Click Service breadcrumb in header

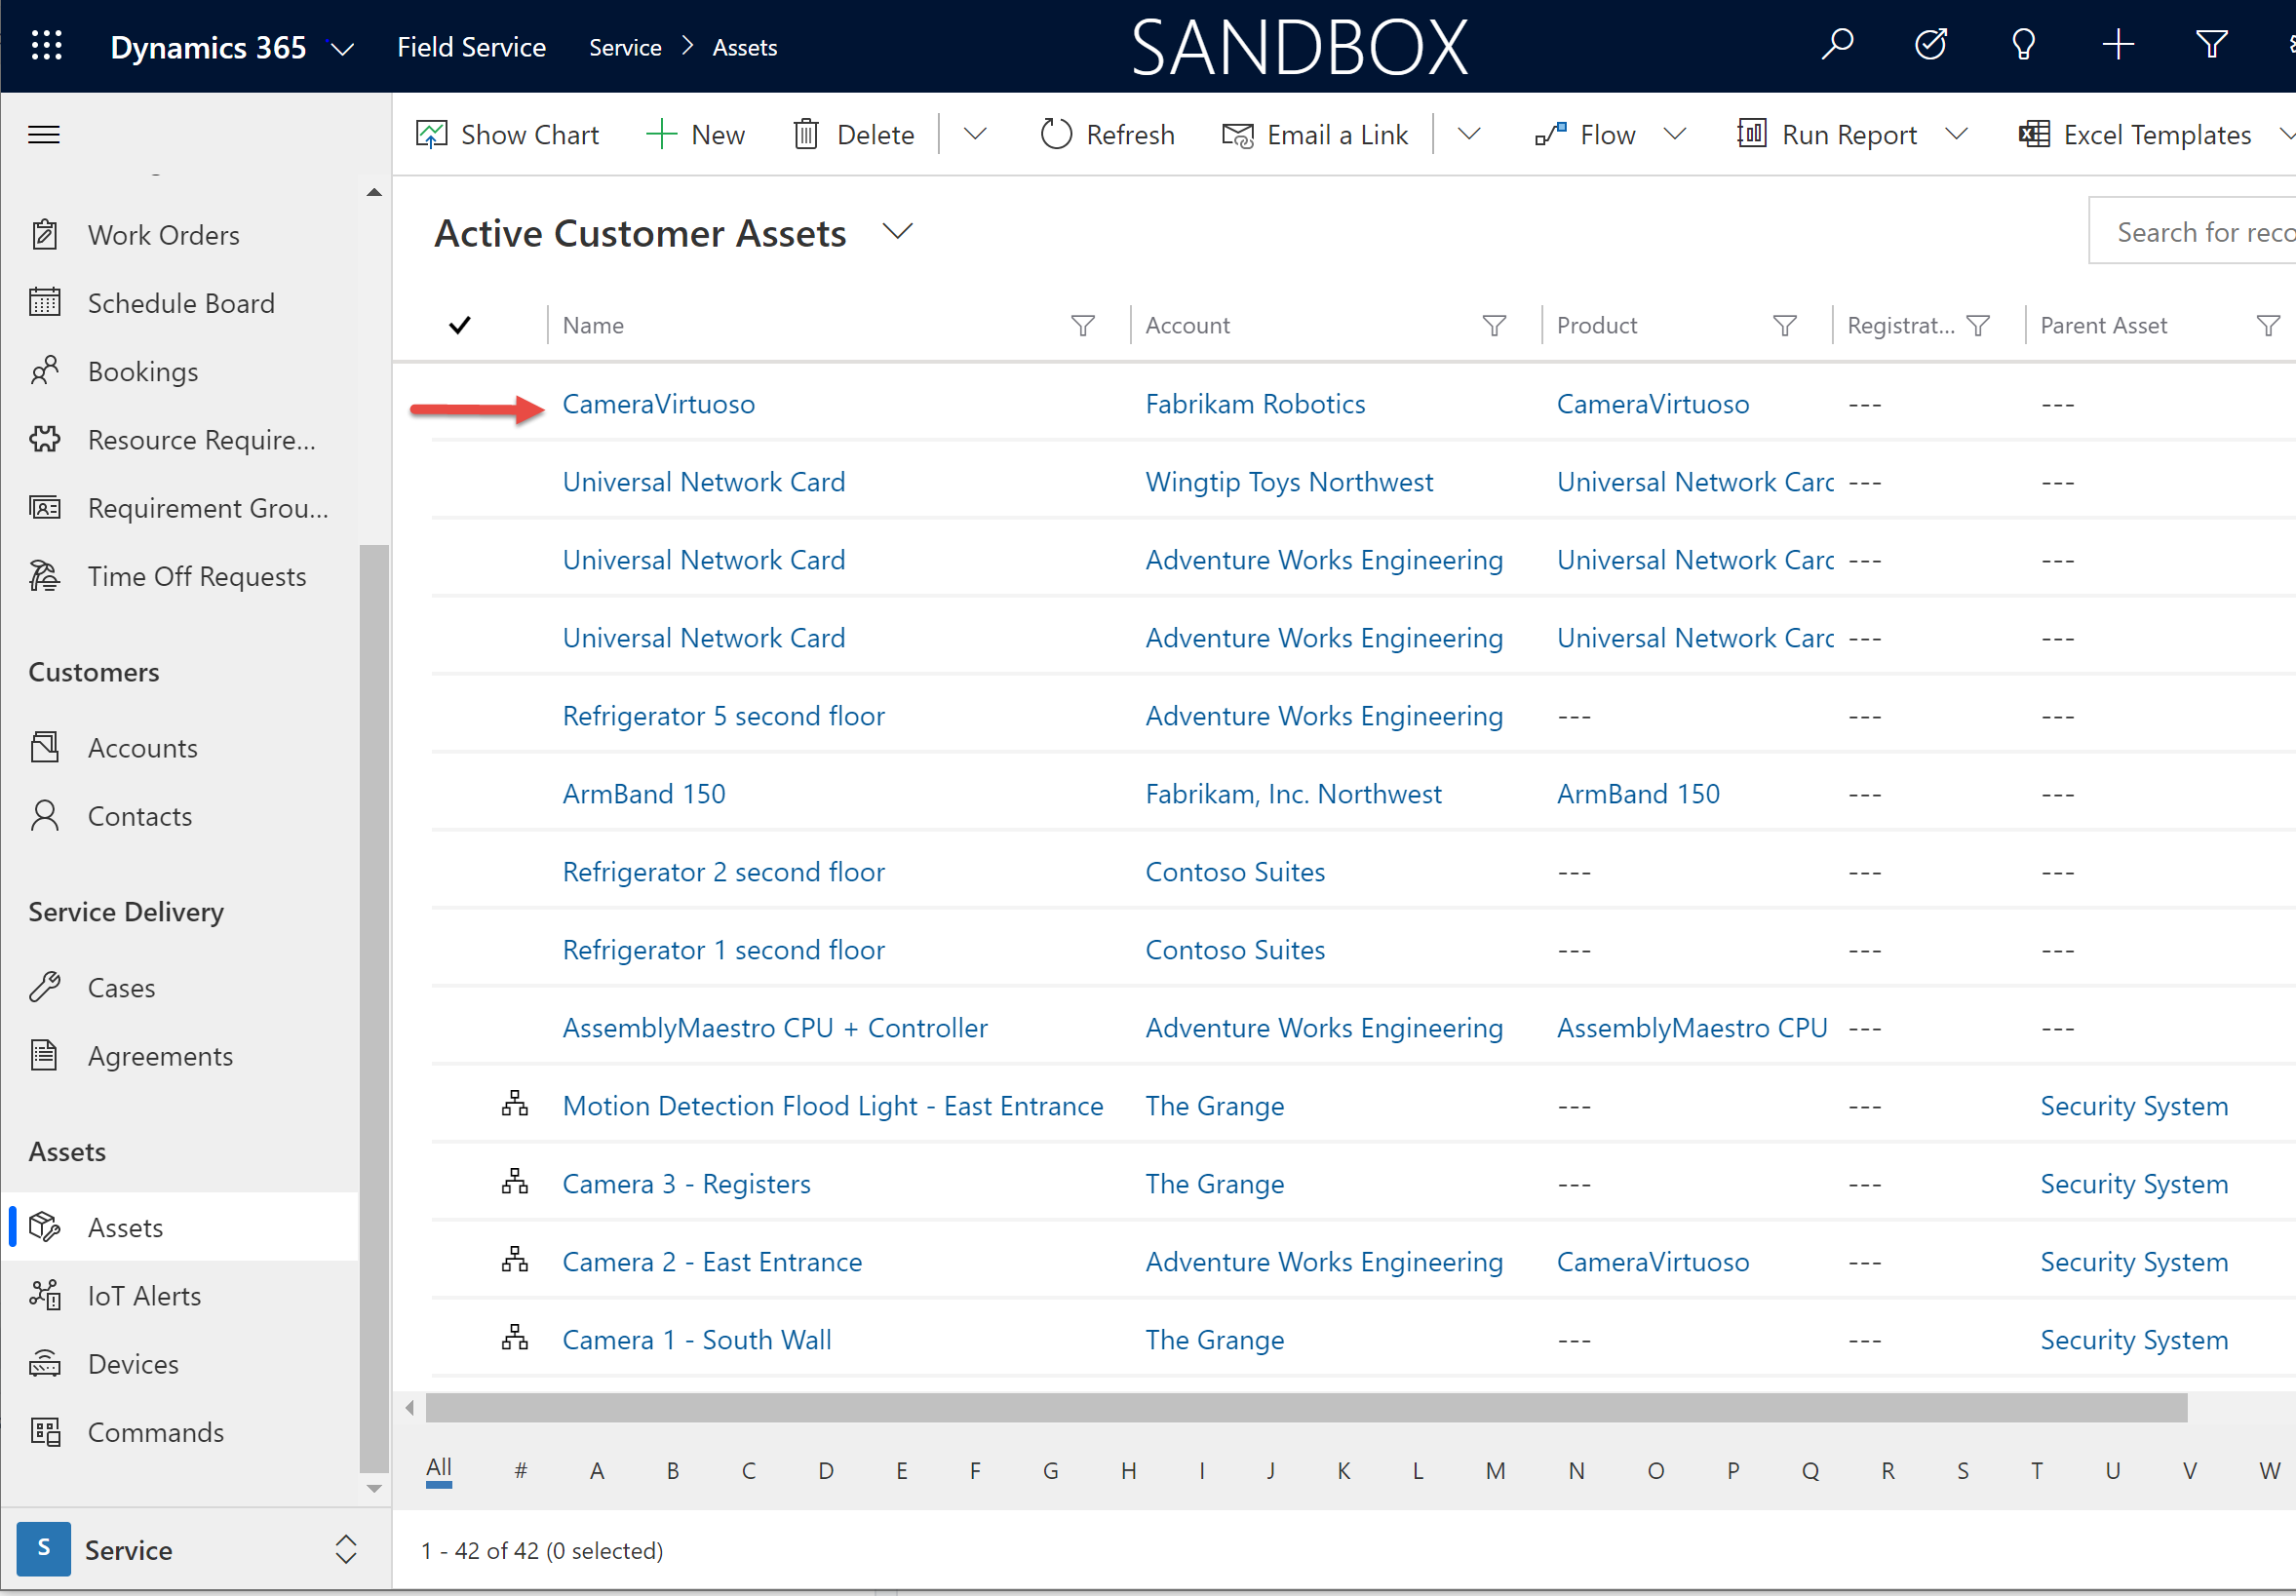[x=625, y=47]
